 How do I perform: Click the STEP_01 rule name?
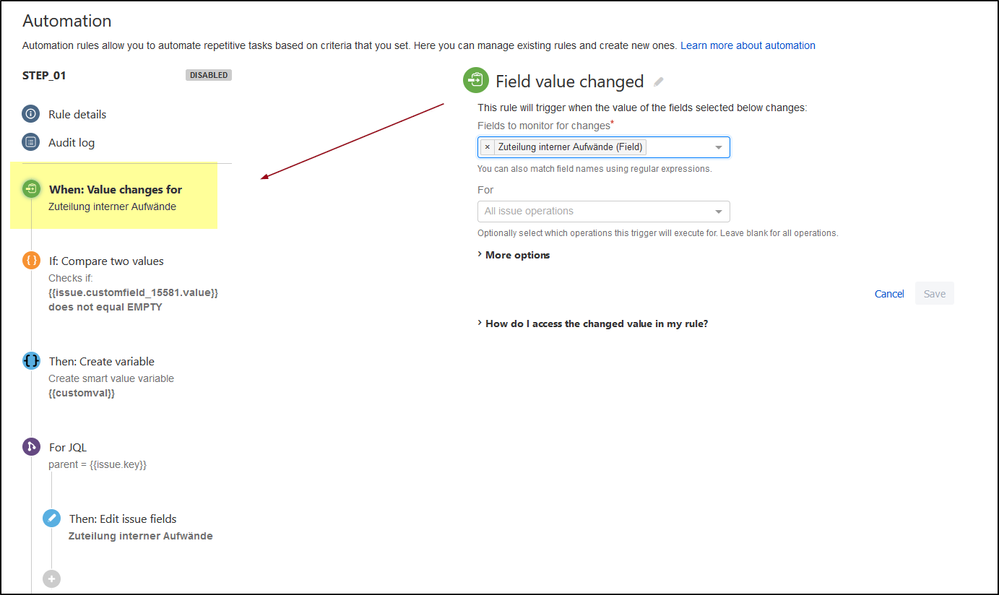click(x=44, y=75)
